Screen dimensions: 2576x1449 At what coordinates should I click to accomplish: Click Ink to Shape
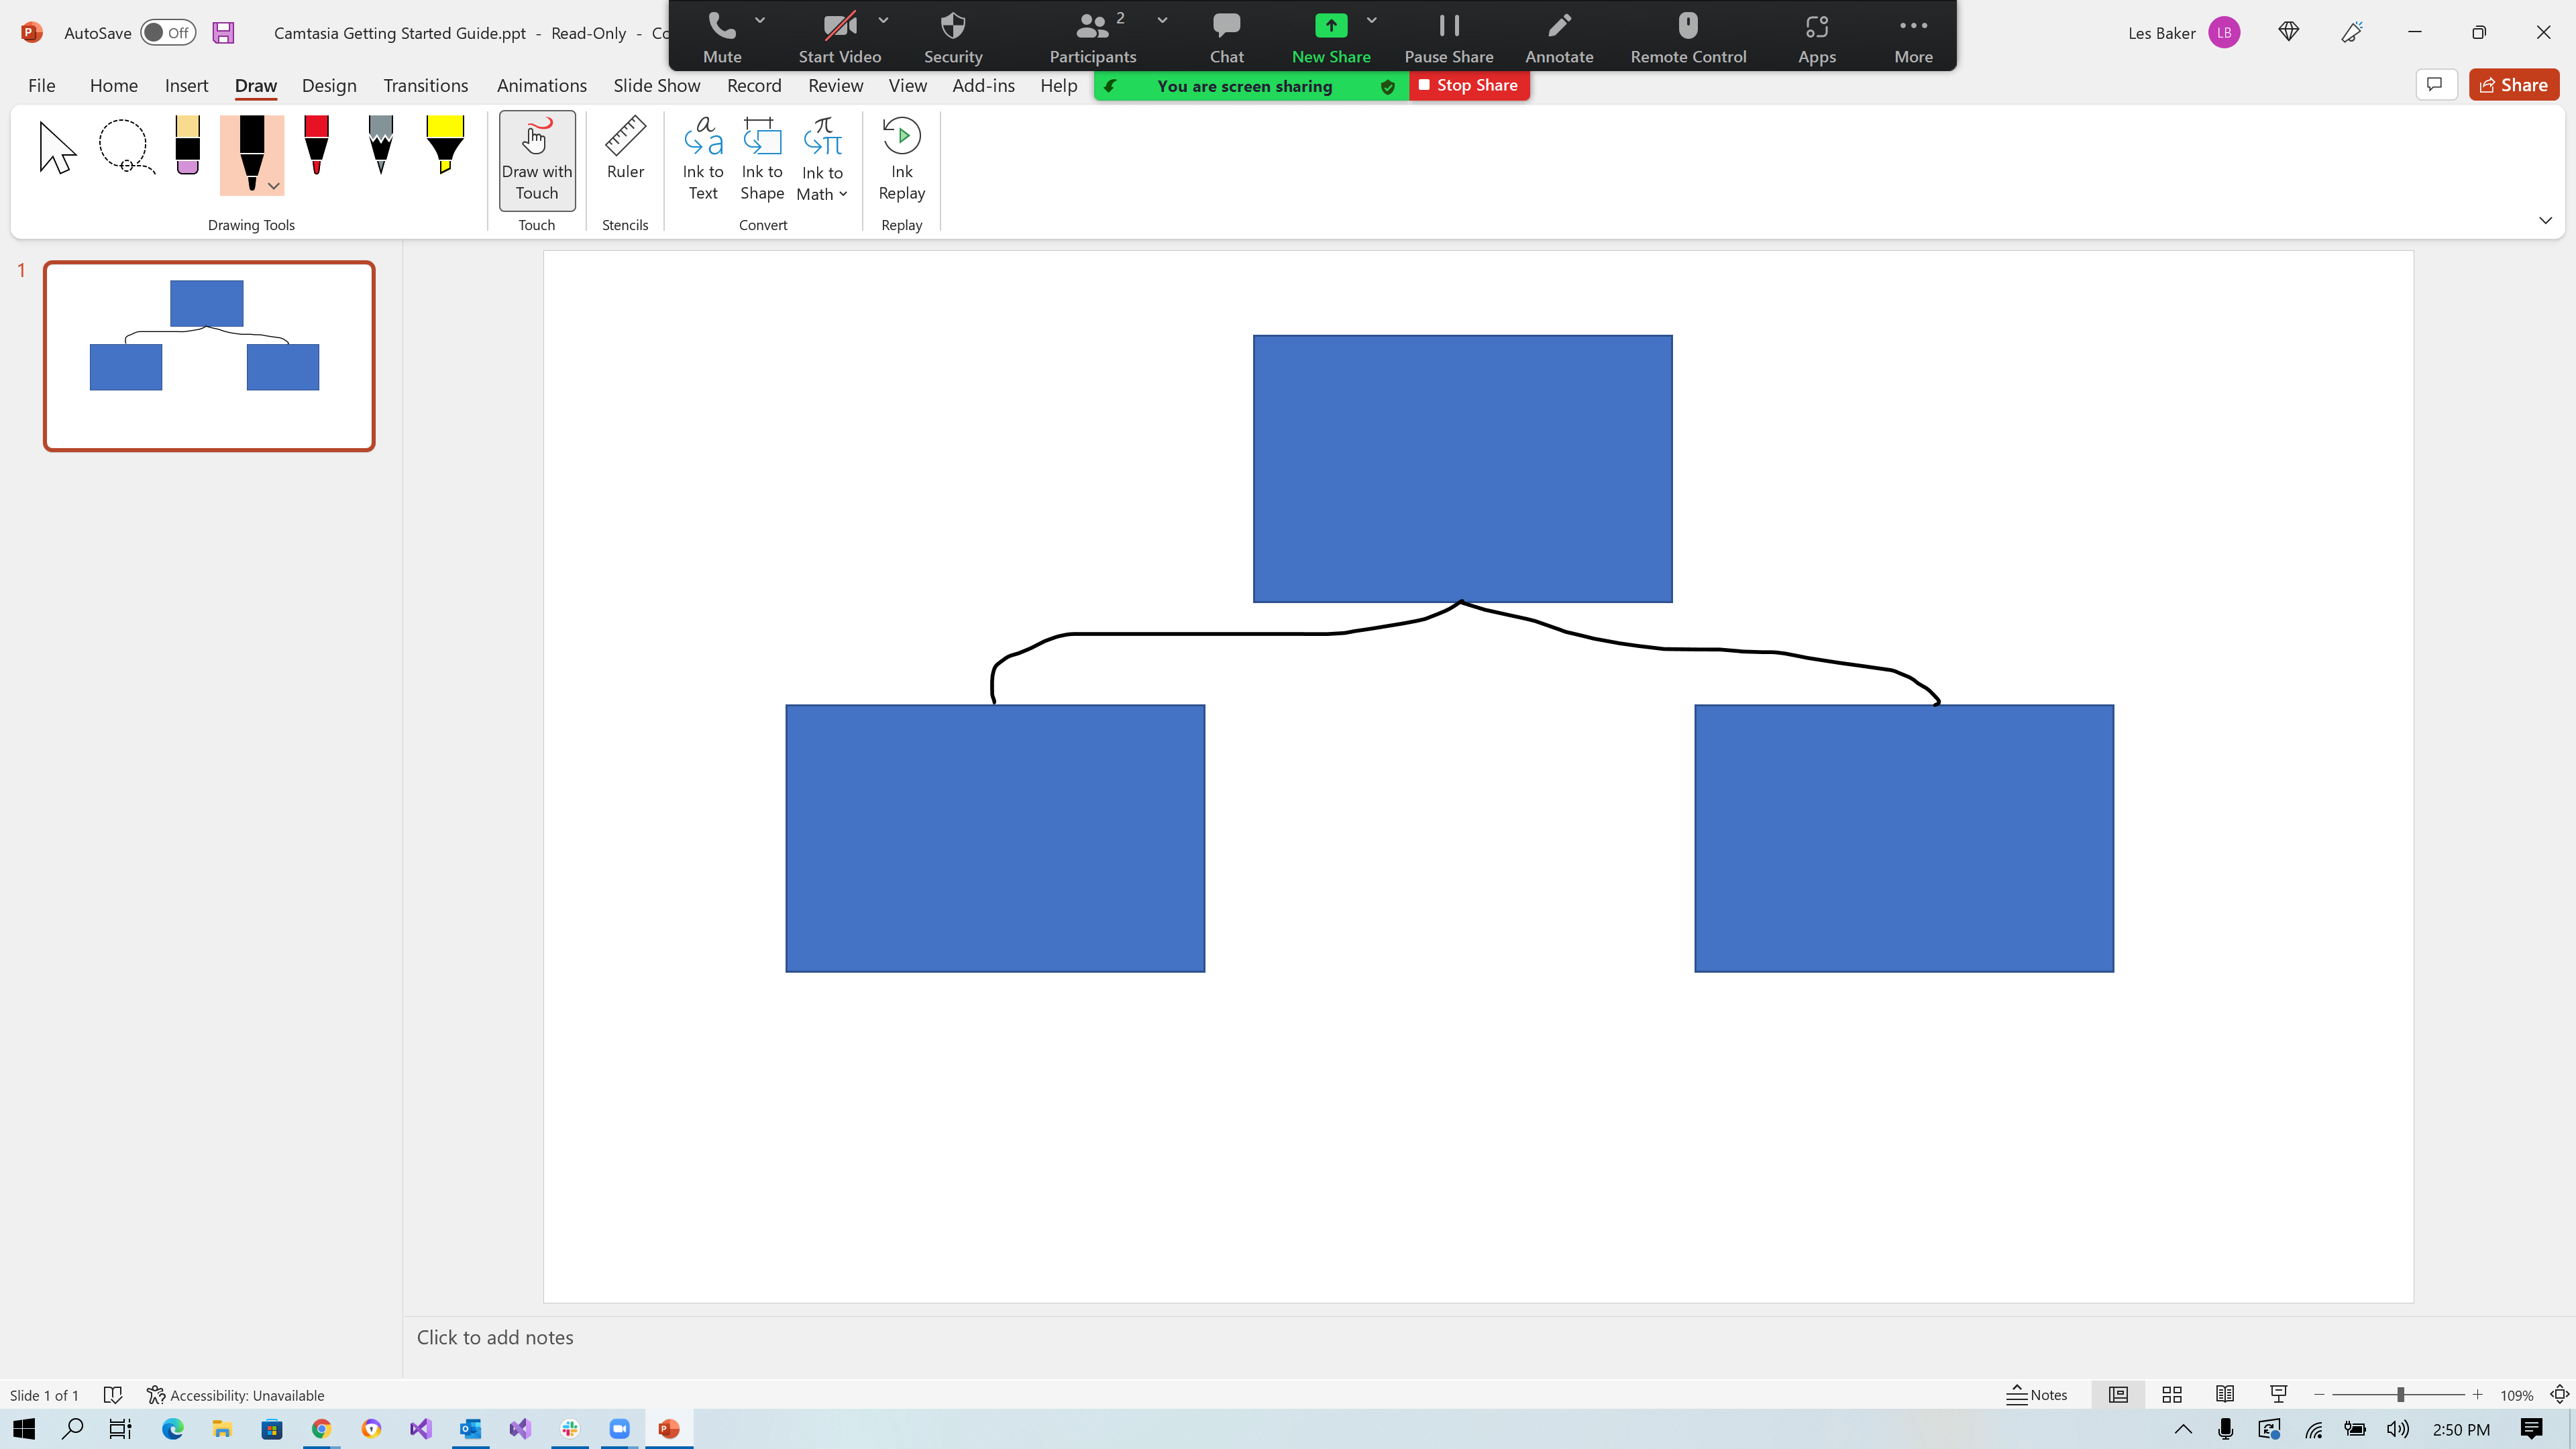pos(762,159)
